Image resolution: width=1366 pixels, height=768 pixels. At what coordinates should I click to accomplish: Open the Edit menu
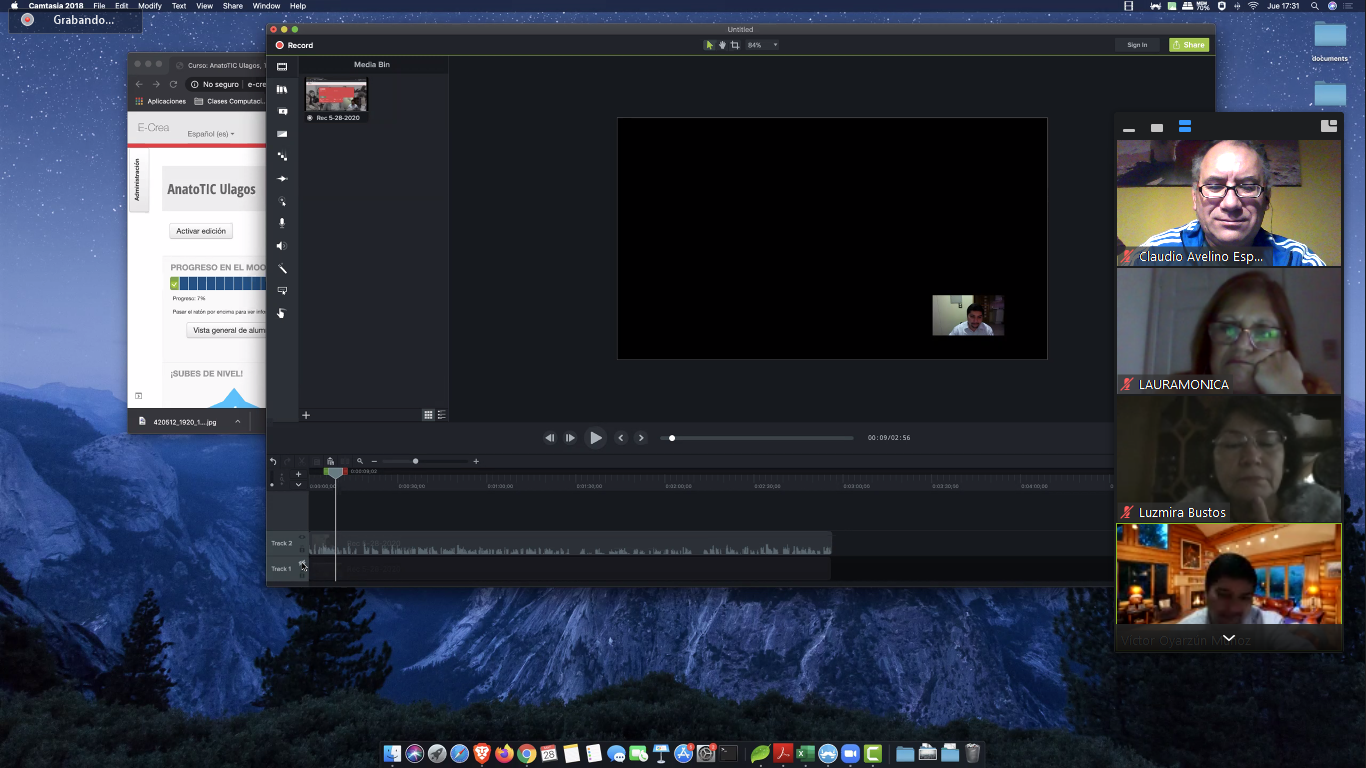point(121,6)
